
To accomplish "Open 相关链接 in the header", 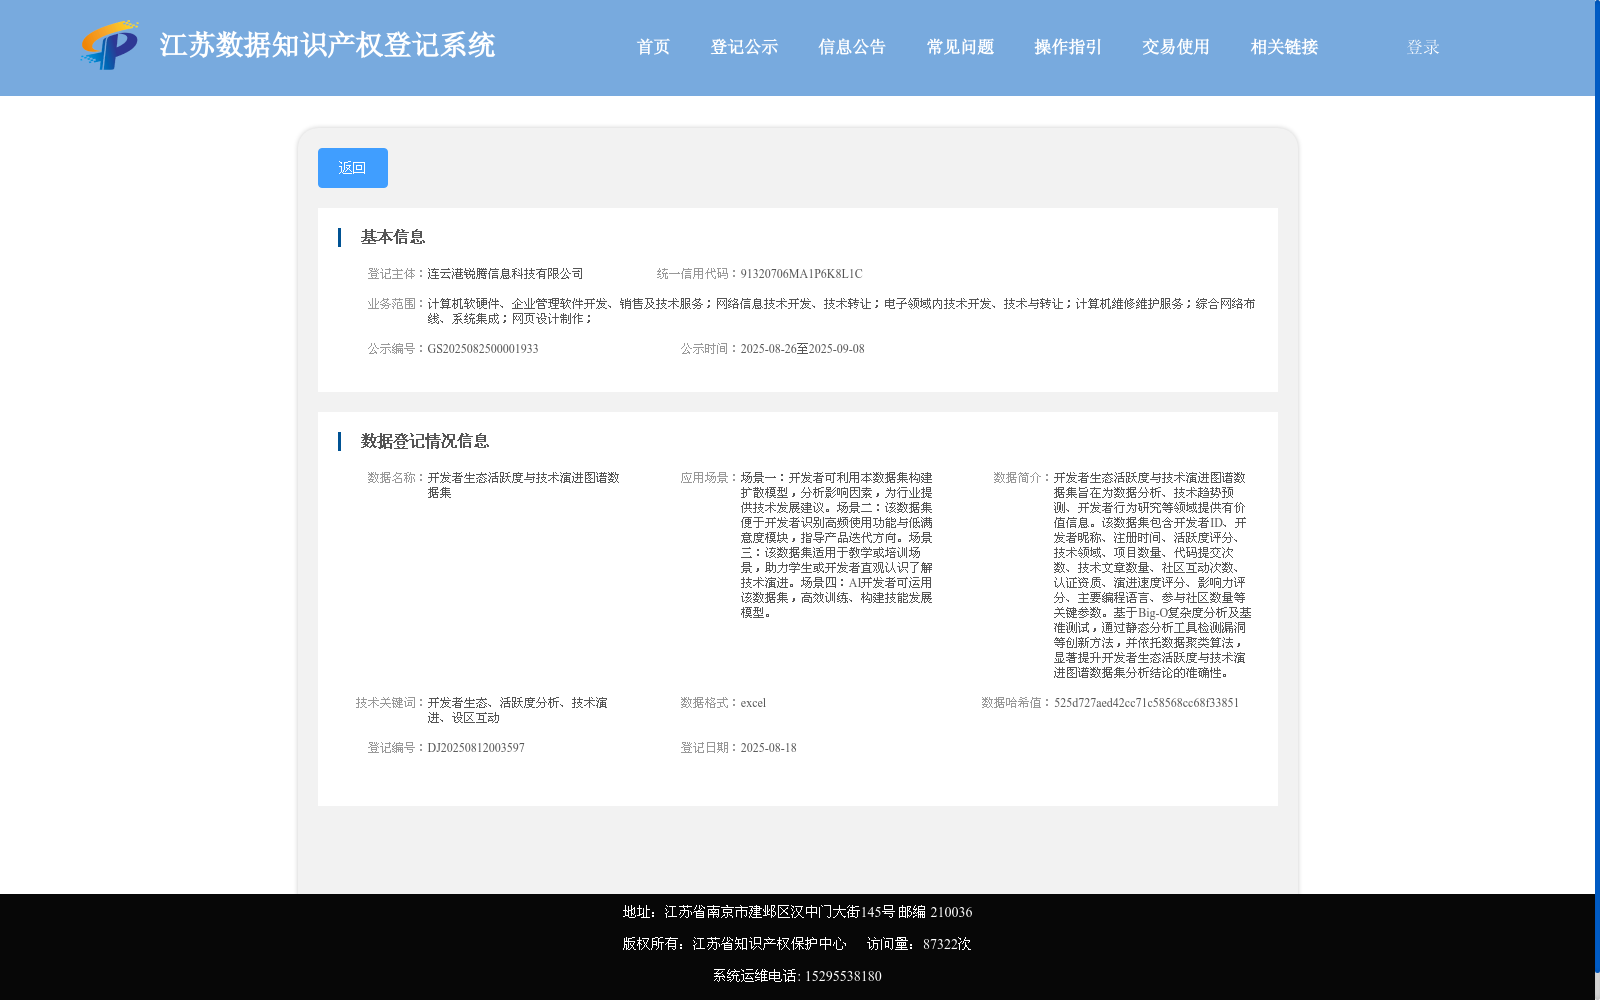I will coord(1284,47).
